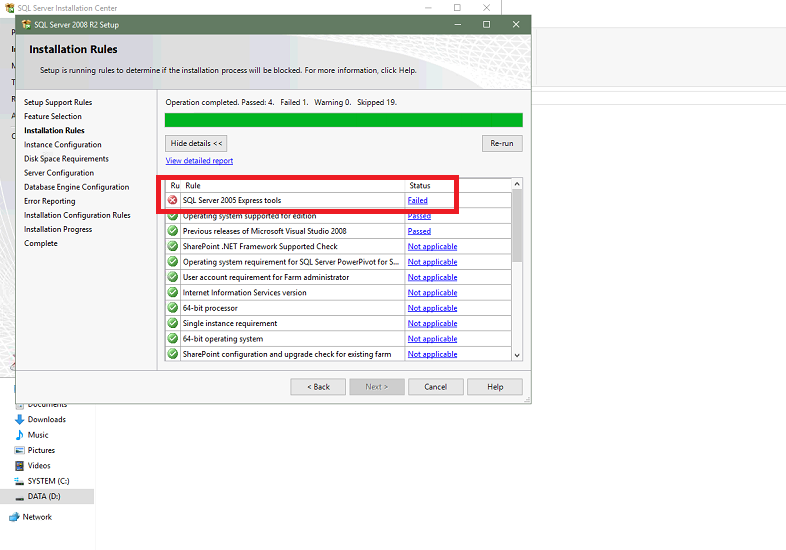Click Not applicable link for PowerPivot operating system rule

432,262
